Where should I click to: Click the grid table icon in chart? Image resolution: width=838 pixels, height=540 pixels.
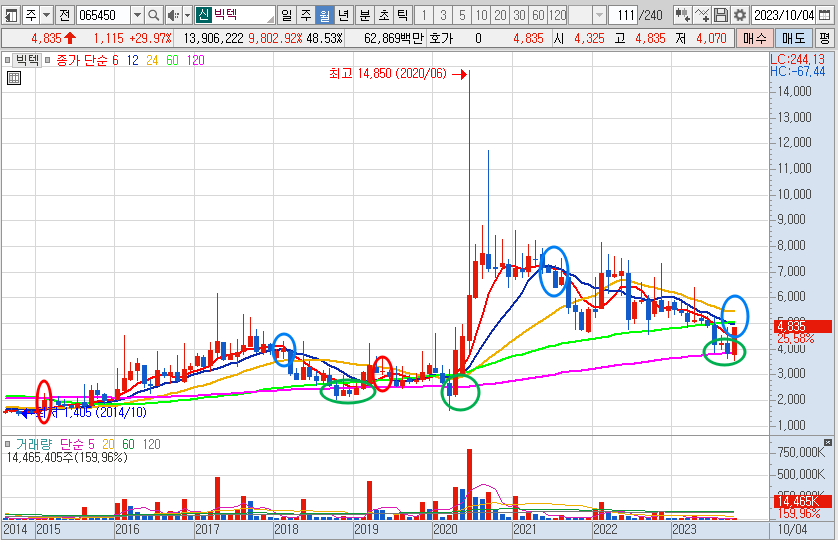point(14,79)
